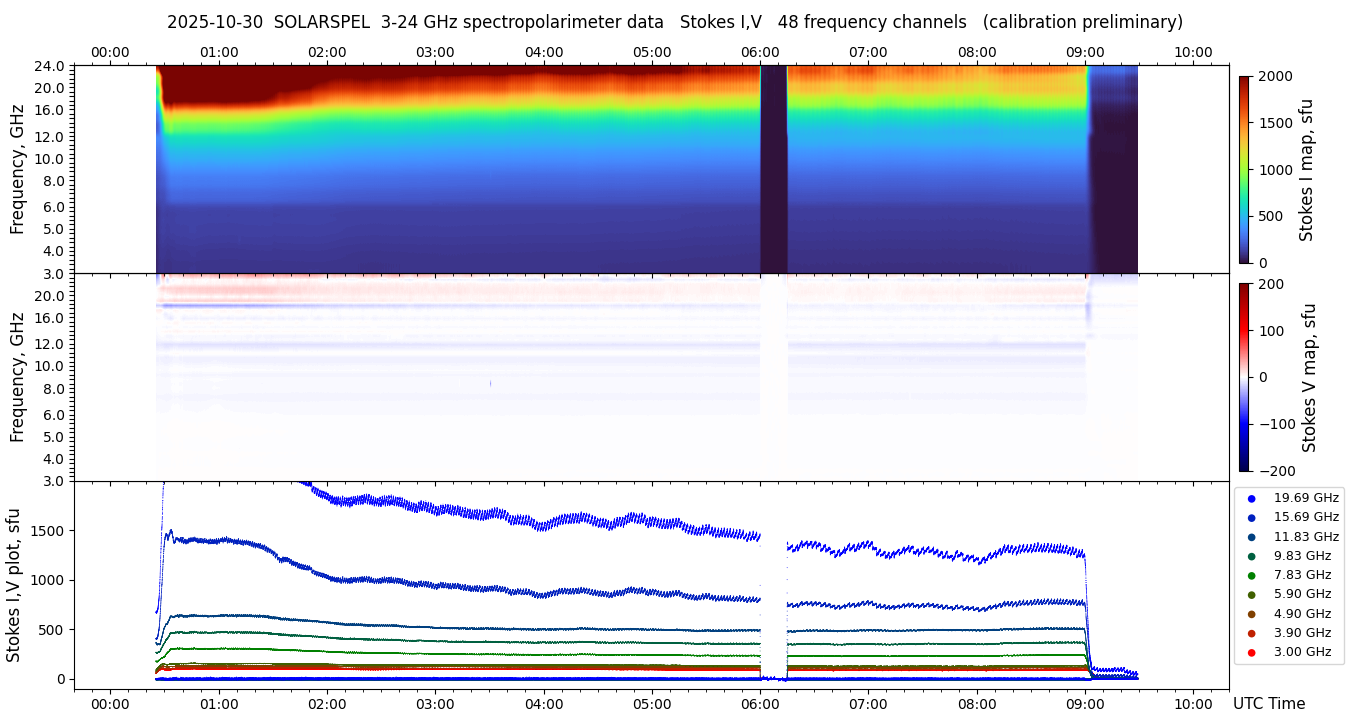Click the 24.0 frequency tick label
The width and height of the screenshot is (1350, 725).
(52, 66)
